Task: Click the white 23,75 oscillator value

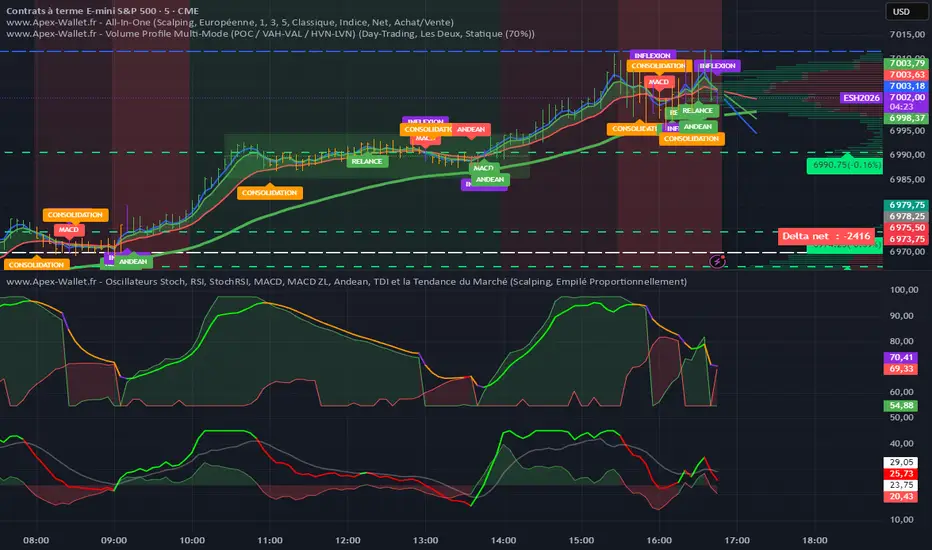Action: [902, 485]
